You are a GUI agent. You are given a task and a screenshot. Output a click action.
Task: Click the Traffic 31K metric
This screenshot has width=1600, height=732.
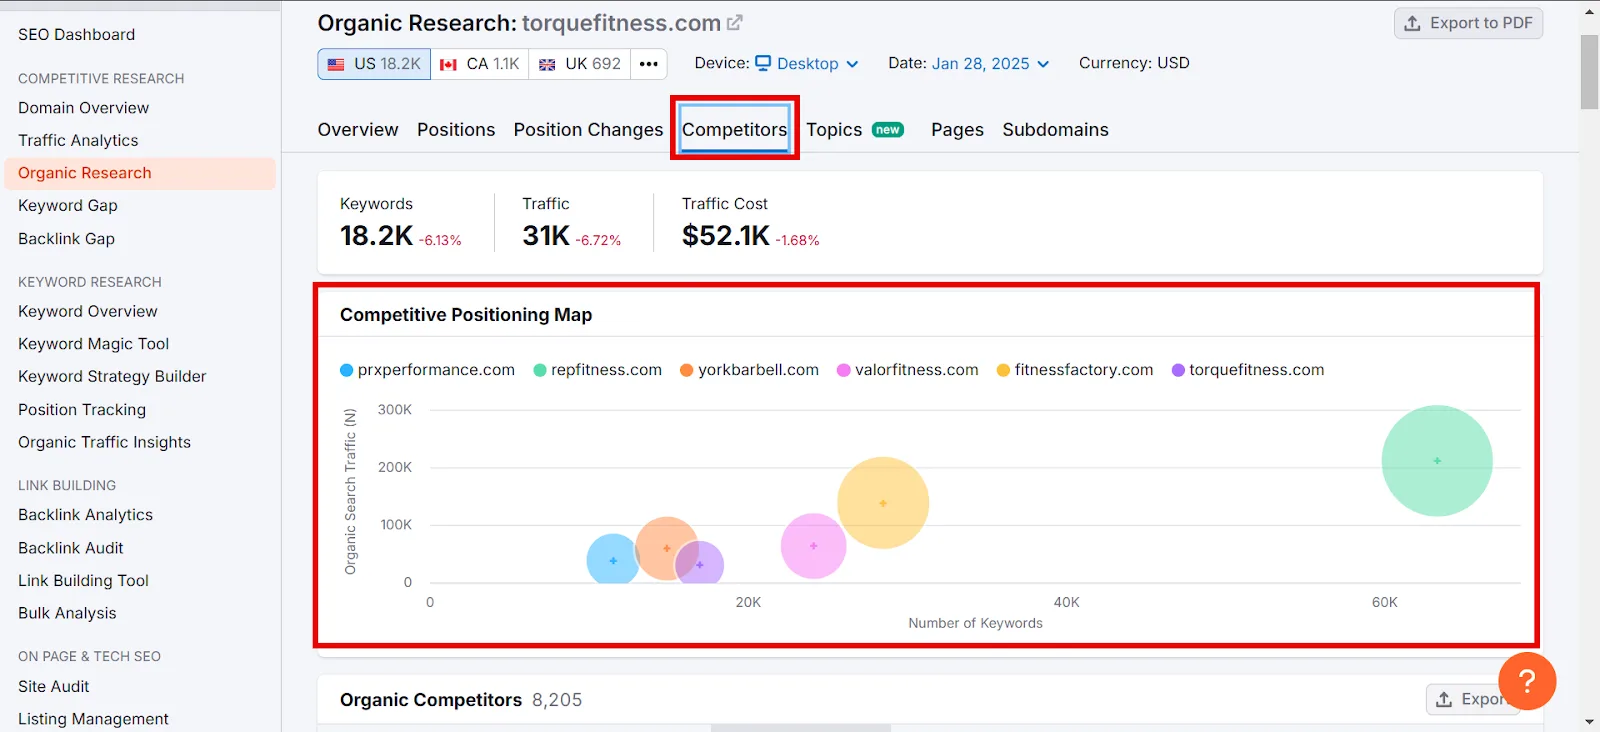571,223
